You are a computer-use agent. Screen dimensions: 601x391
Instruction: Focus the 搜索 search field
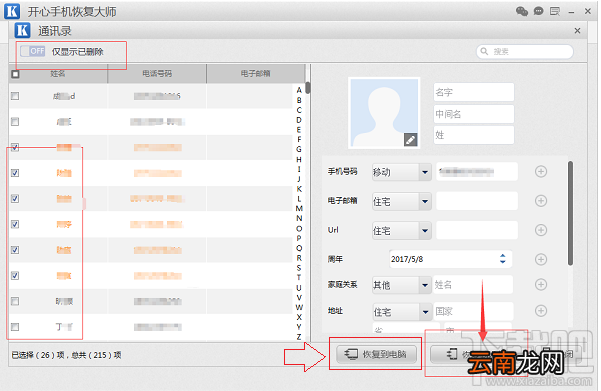[525, 51]
